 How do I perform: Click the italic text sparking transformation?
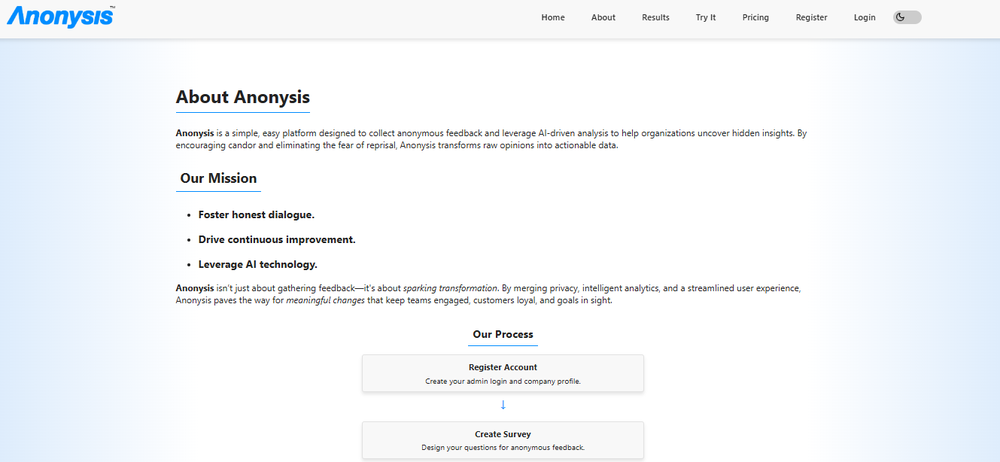[450, 288]
